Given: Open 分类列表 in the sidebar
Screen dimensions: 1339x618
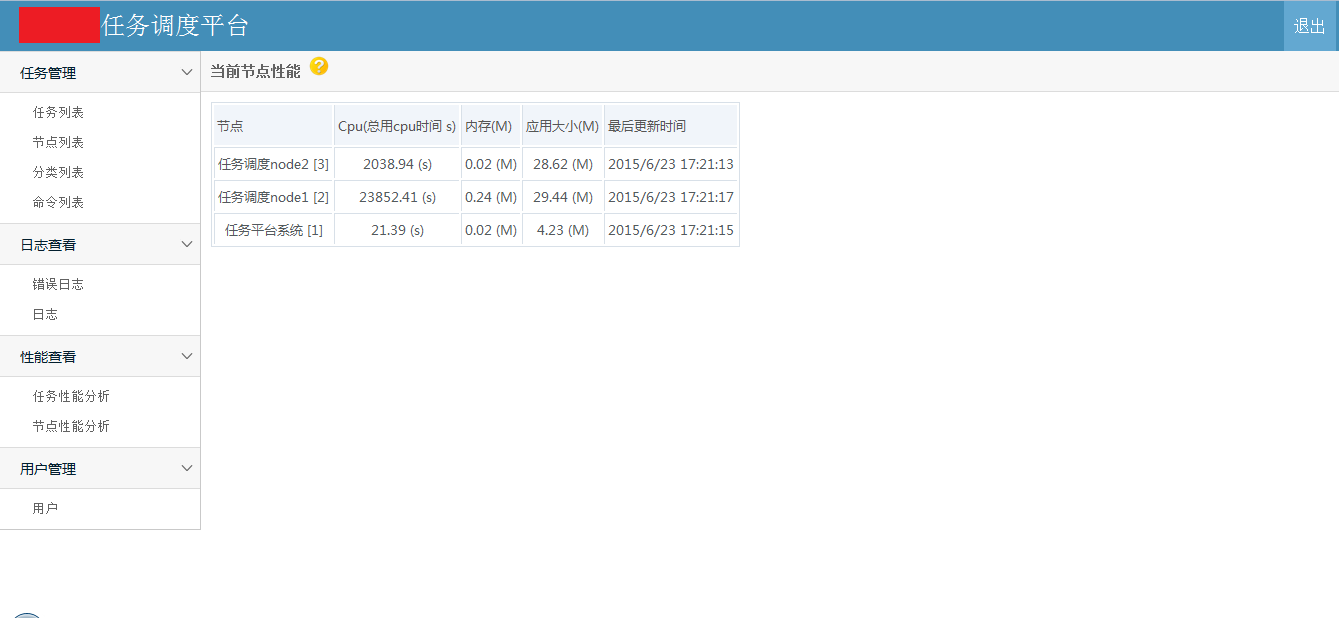Looking at the screenshot, I should click(58, 172).
